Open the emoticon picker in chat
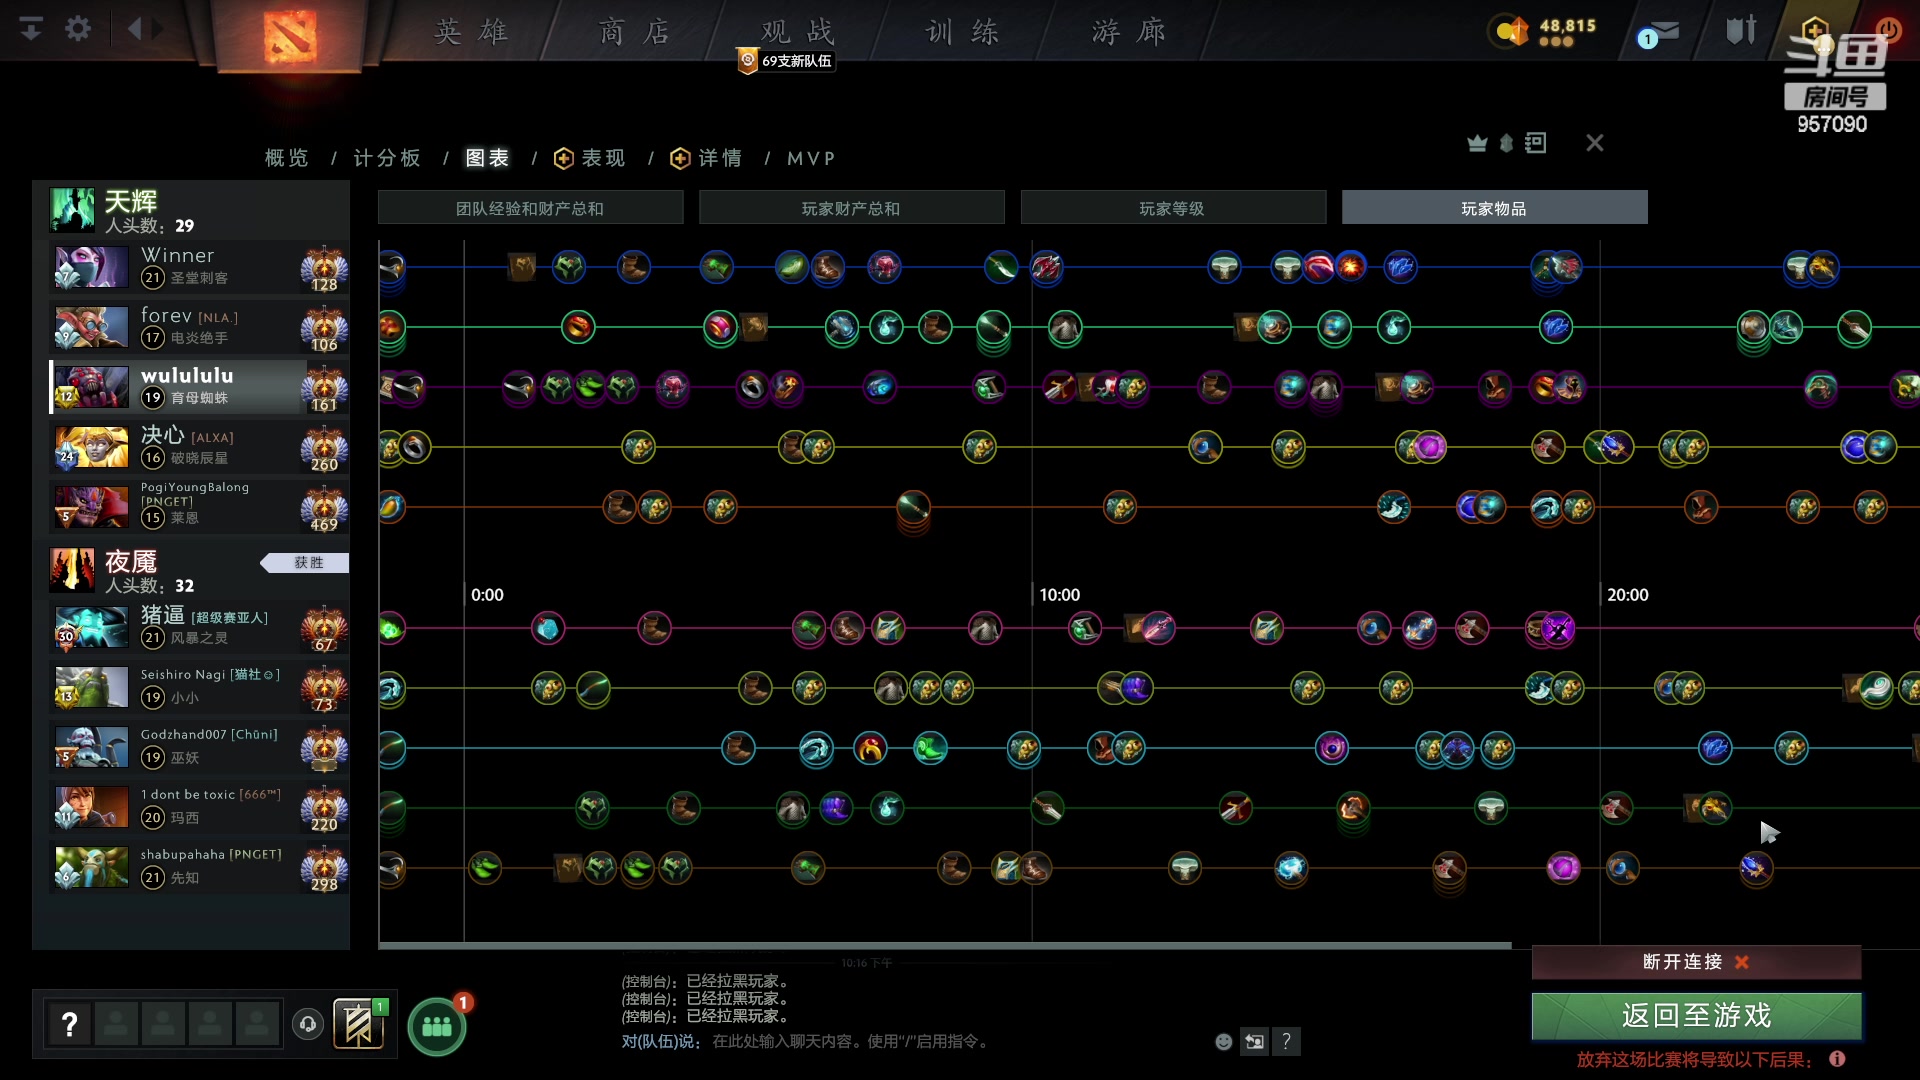1920x1080 pixels. click(1223, 1042)
